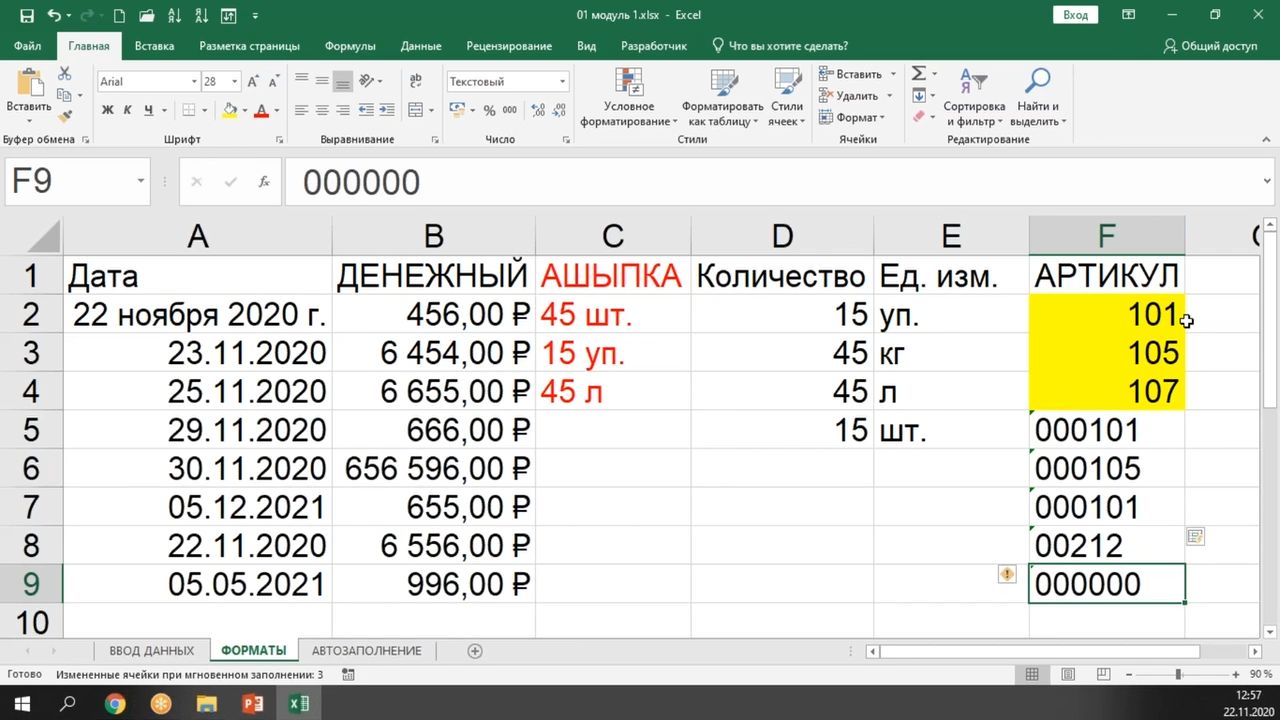Click Undo arrow in quick access toolbar
This screenshot has width=1280, height=720.
coord(54,15)
